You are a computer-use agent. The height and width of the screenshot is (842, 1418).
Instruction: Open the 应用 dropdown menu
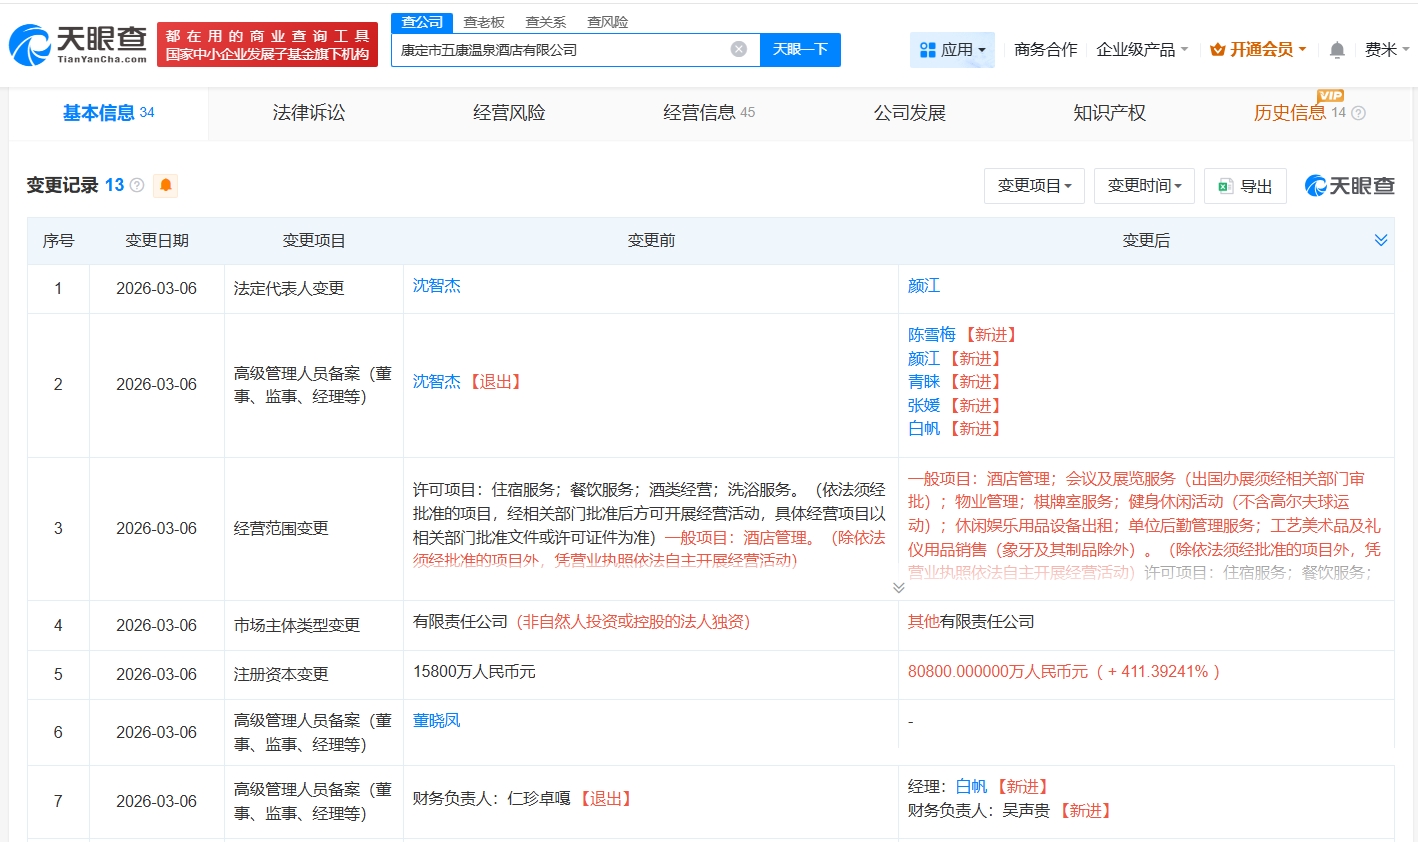(x=952, y=49)
